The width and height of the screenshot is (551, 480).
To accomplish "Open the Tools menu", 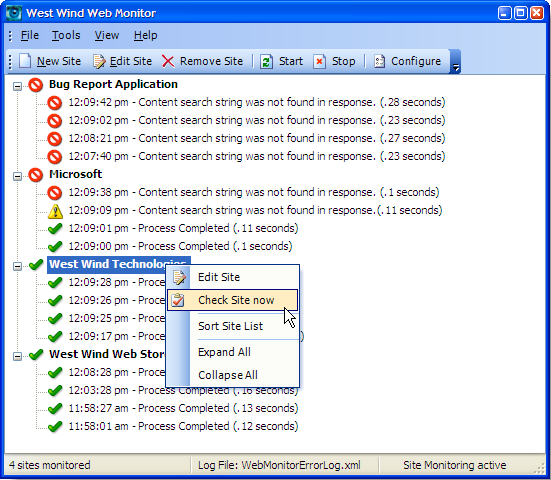I will [66, 35].
